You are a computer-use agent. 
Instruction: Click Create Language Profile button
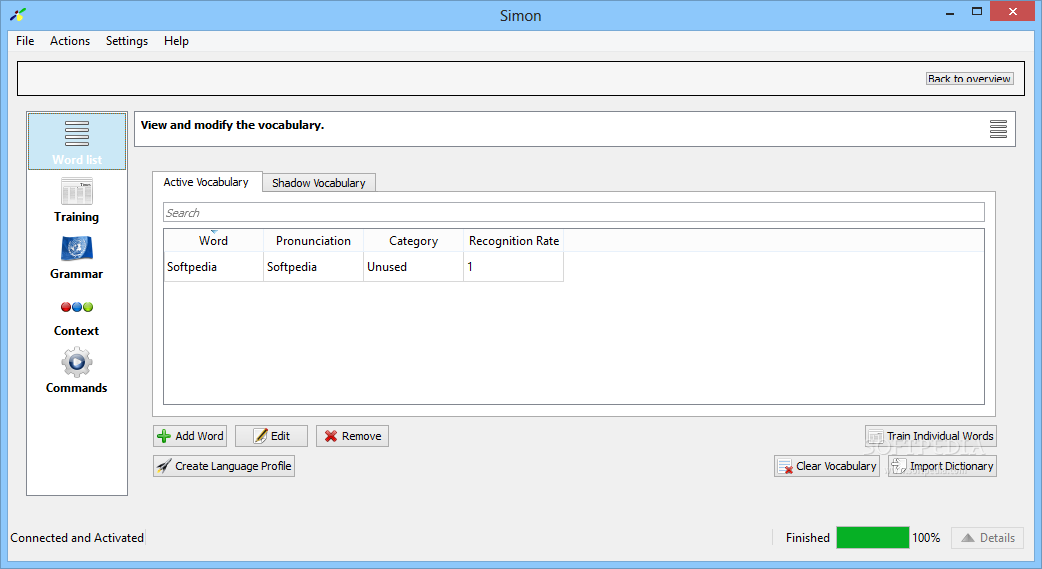pos(224,466)
